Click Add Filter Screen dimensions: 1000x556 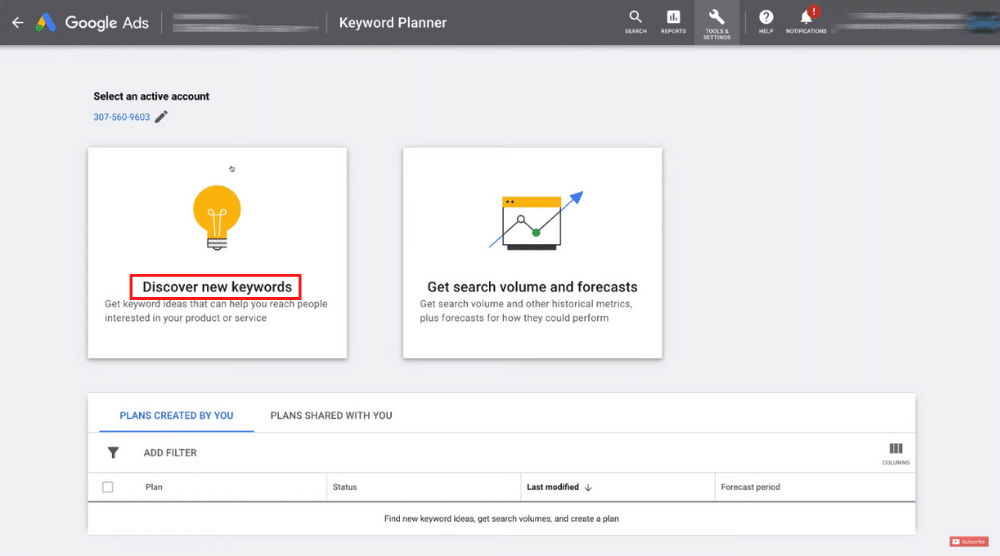pyautogui.click(x=170, y=453)
